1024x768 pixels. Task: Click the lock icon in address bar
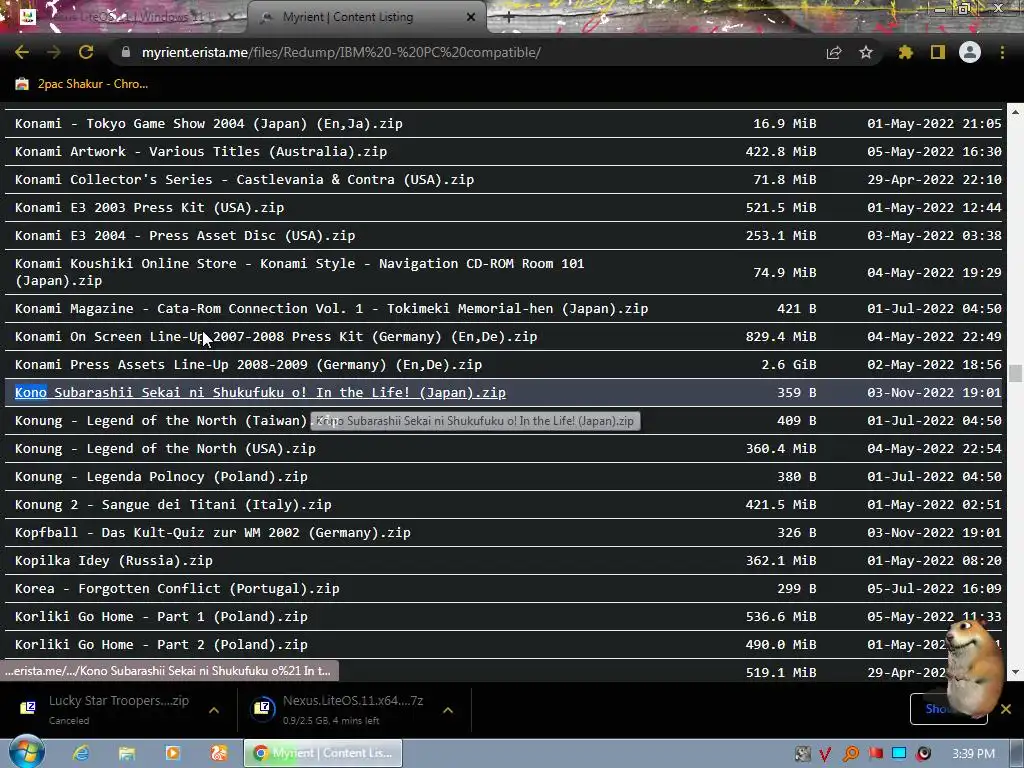(x=126, y=52)
